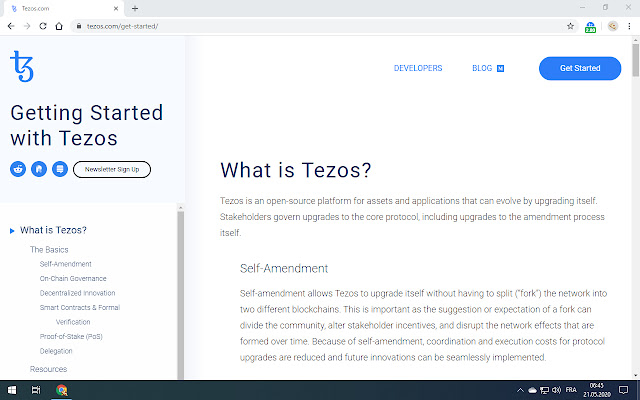The height and width of the screenshot is (400, 640).
Task: Click the Medium icon beside BLOG
Action: (500, 69)
